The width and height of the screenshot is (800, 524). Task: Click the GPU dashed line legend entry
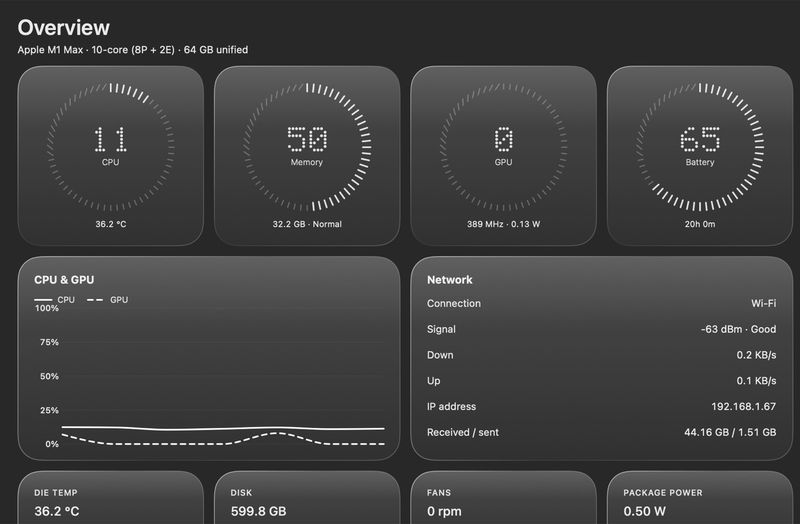(x=108, y=300)
